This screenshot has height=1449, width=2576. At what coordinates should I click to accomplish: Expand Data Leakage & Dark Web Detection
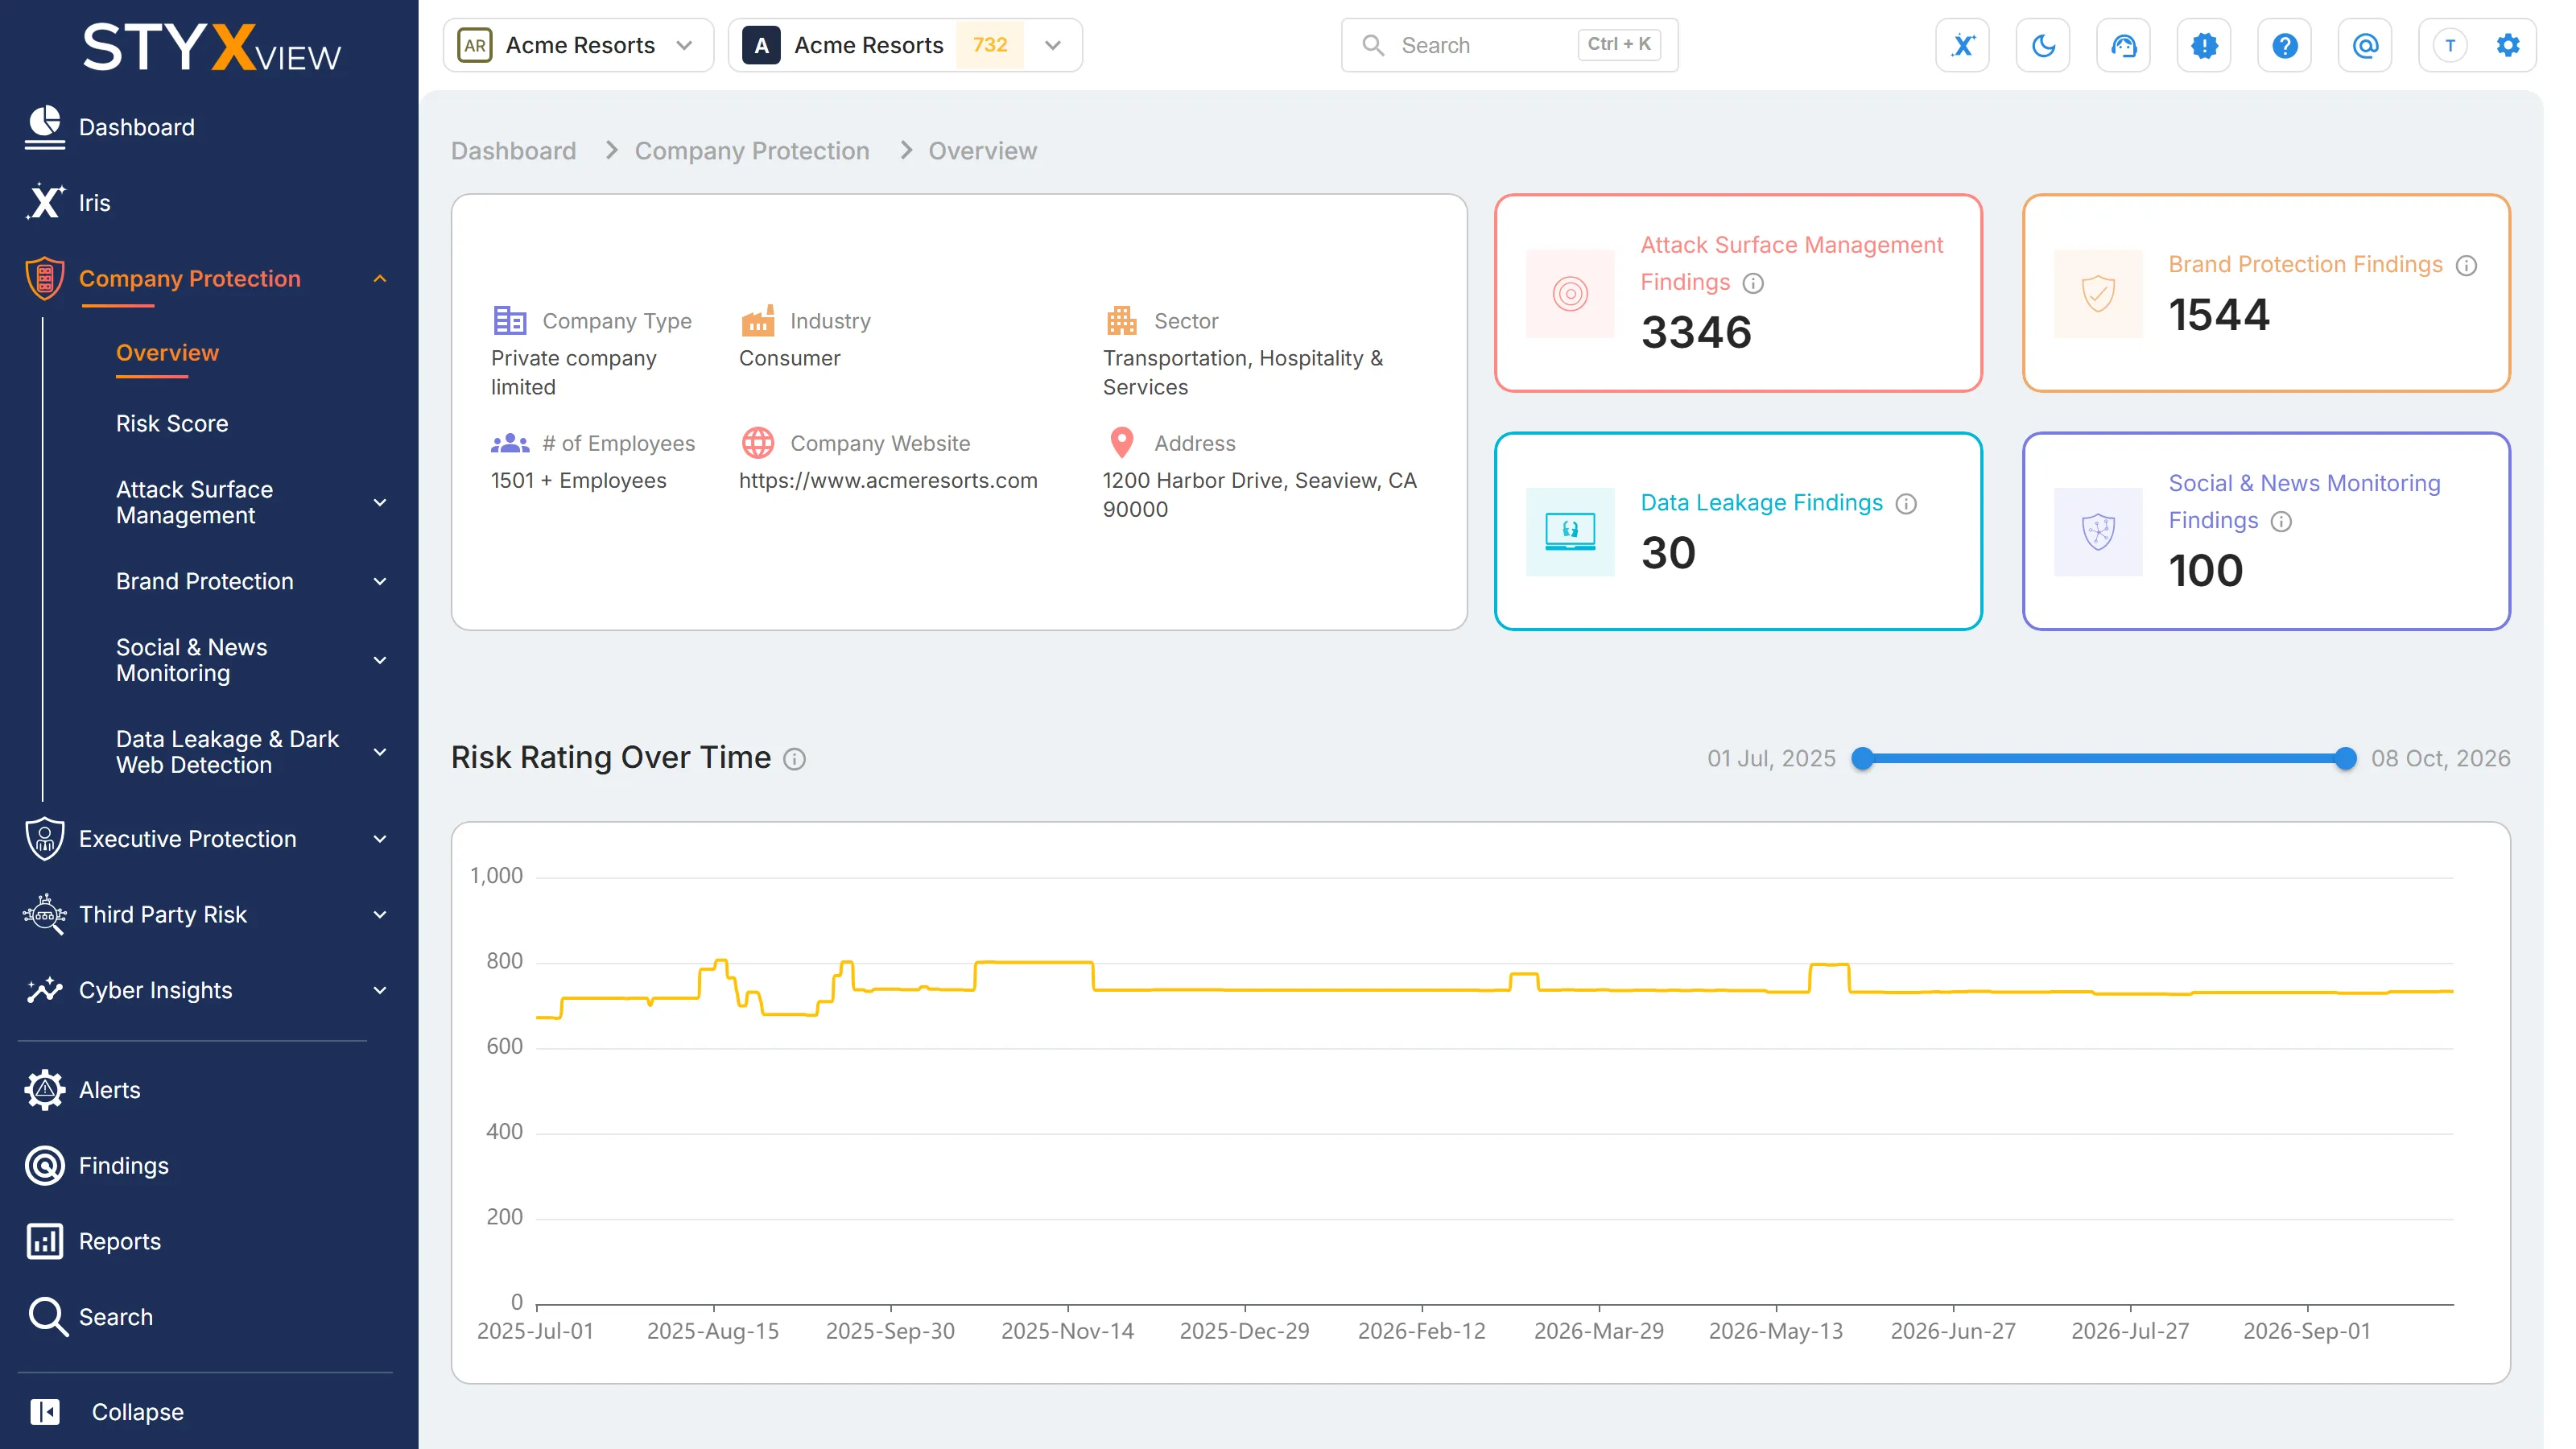[380, 751]
